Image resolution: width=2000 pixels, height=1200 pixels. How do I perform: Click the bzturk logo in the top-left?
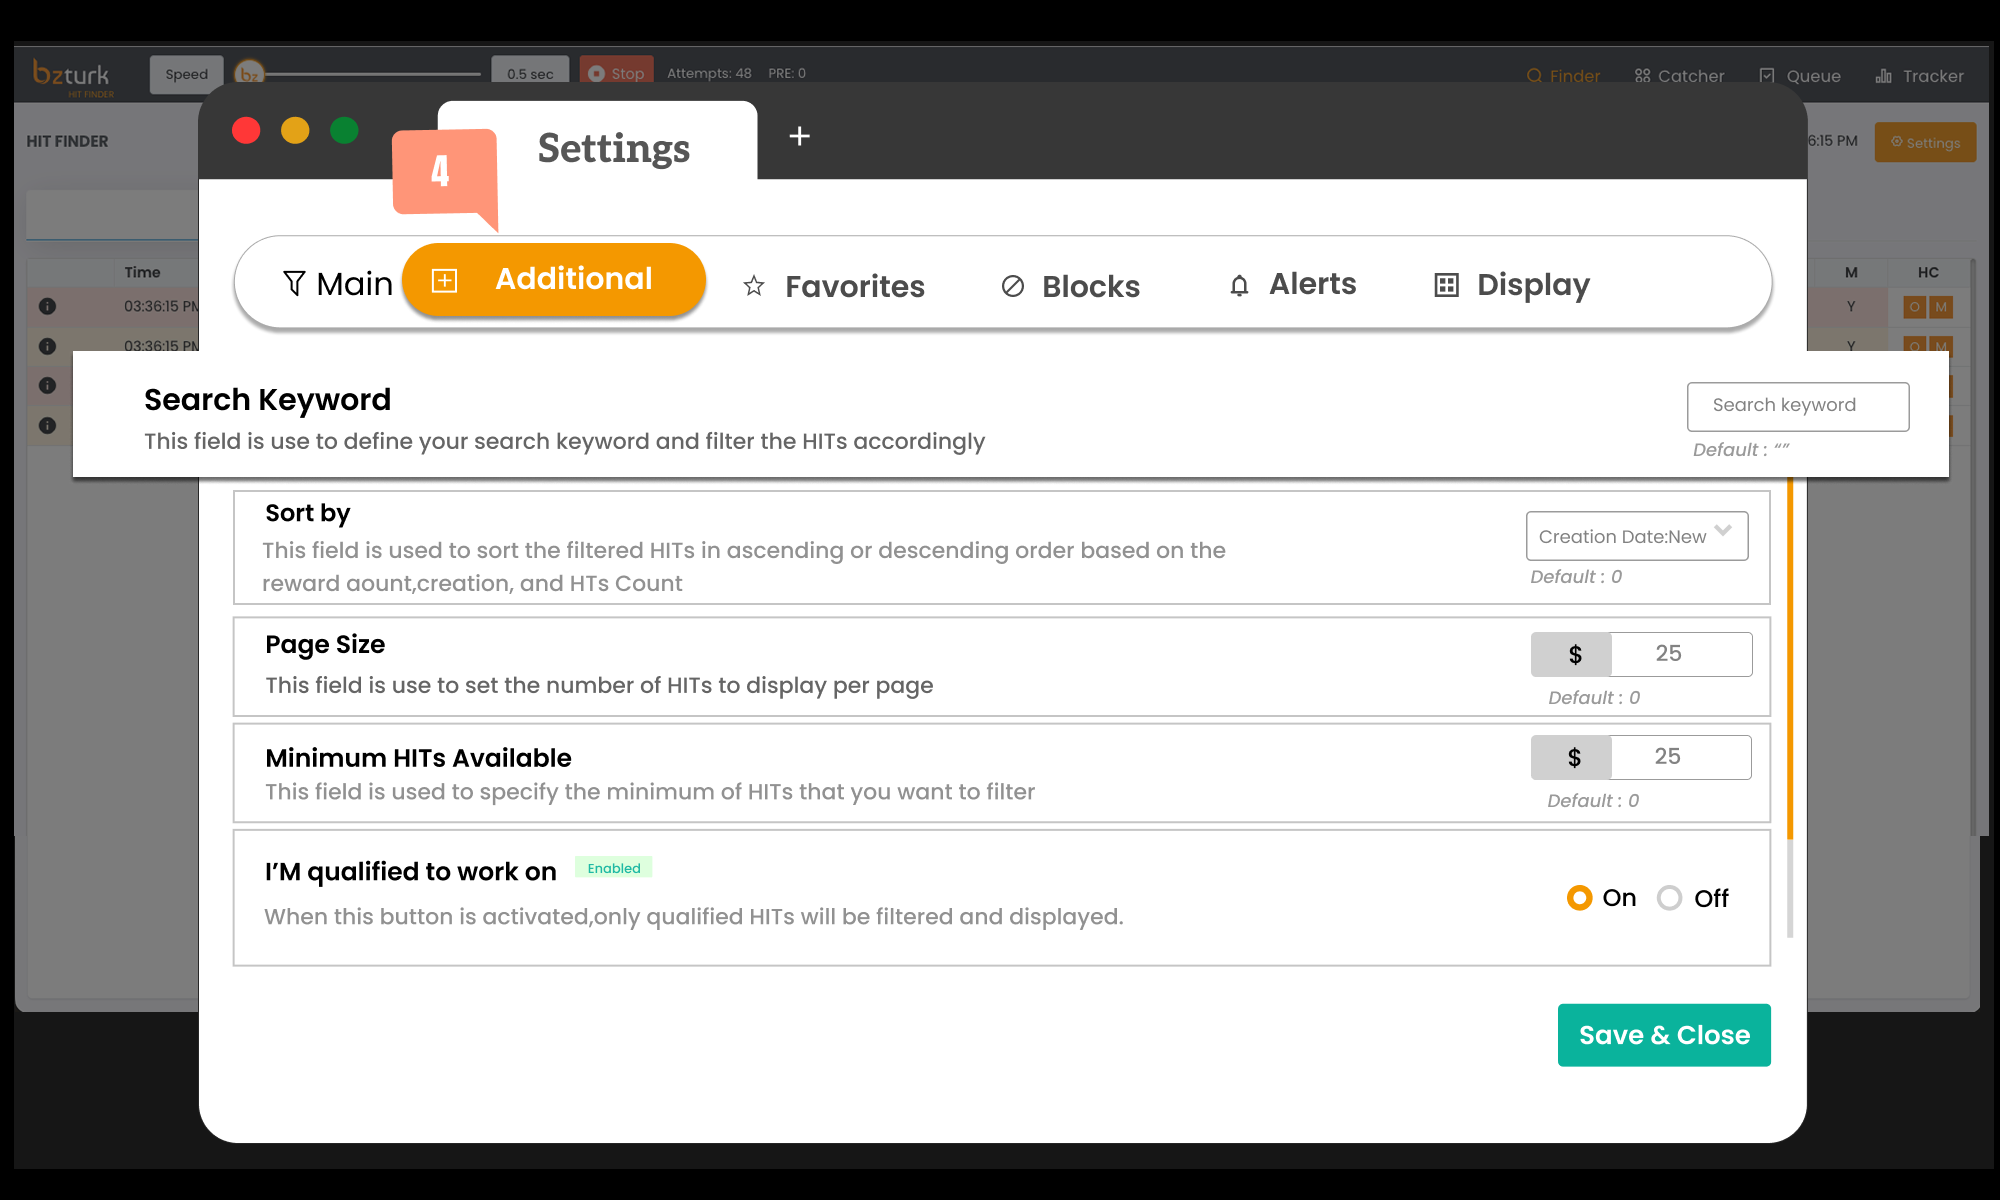(72, 76)
